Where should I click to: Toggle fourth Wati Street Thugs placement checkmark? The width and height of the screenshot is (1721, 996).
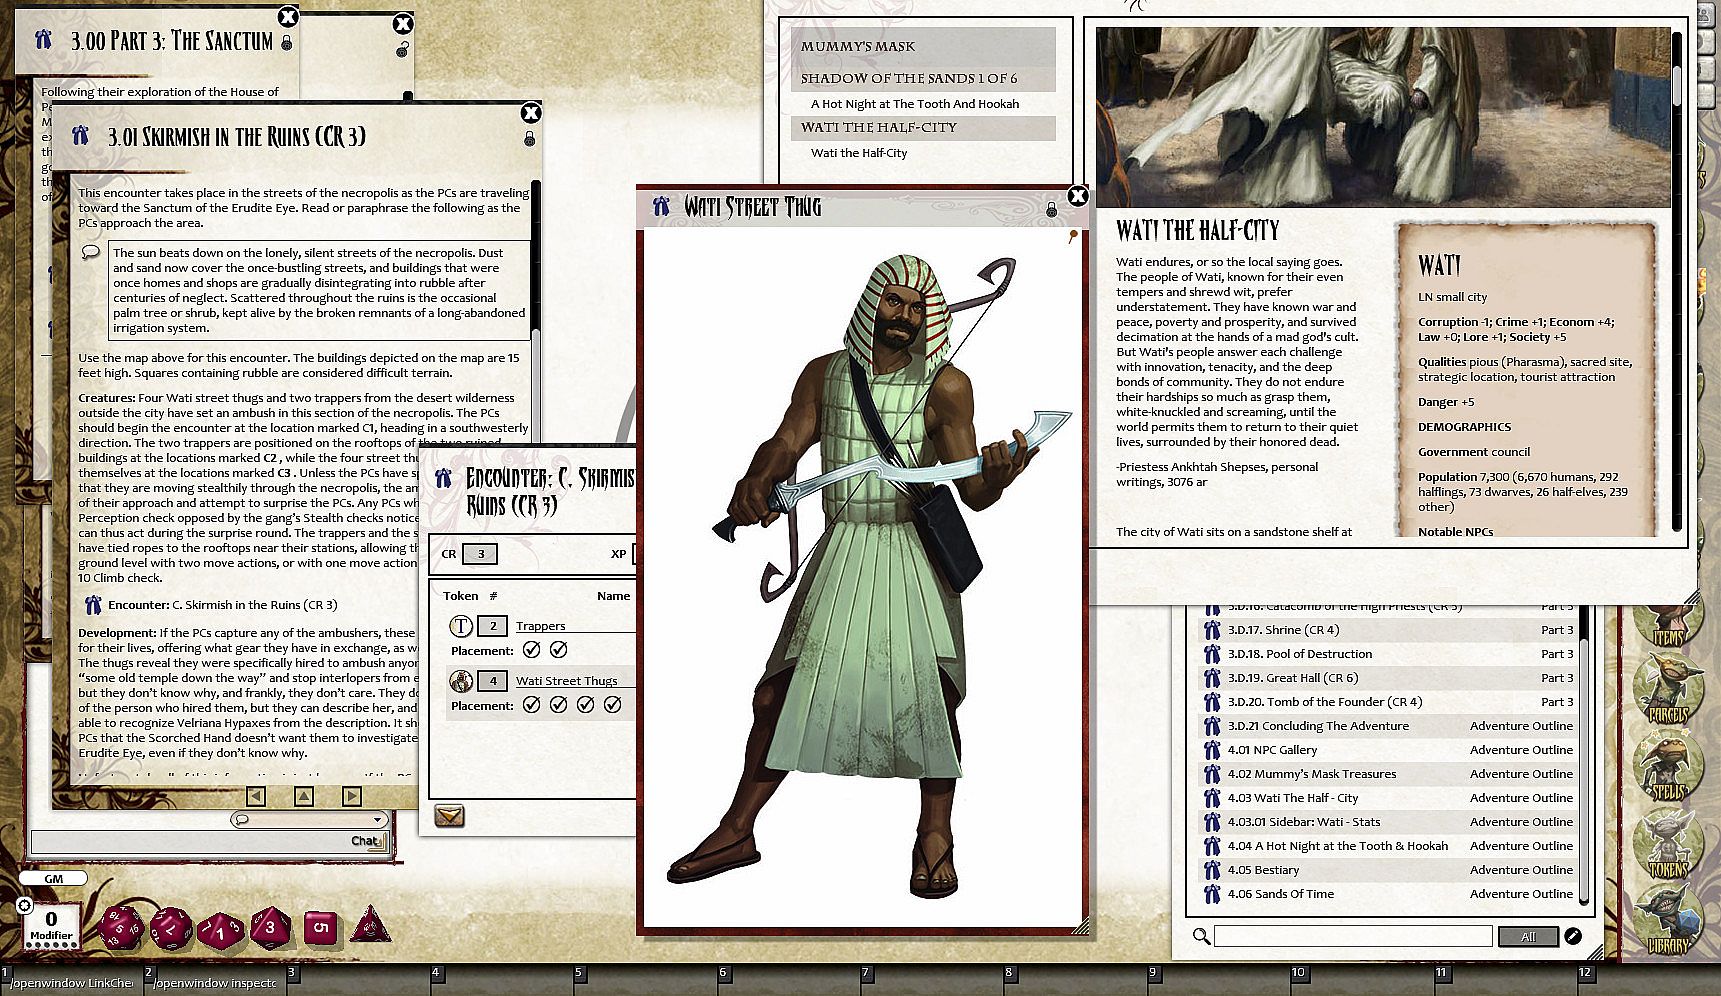(x=613, y=705)
